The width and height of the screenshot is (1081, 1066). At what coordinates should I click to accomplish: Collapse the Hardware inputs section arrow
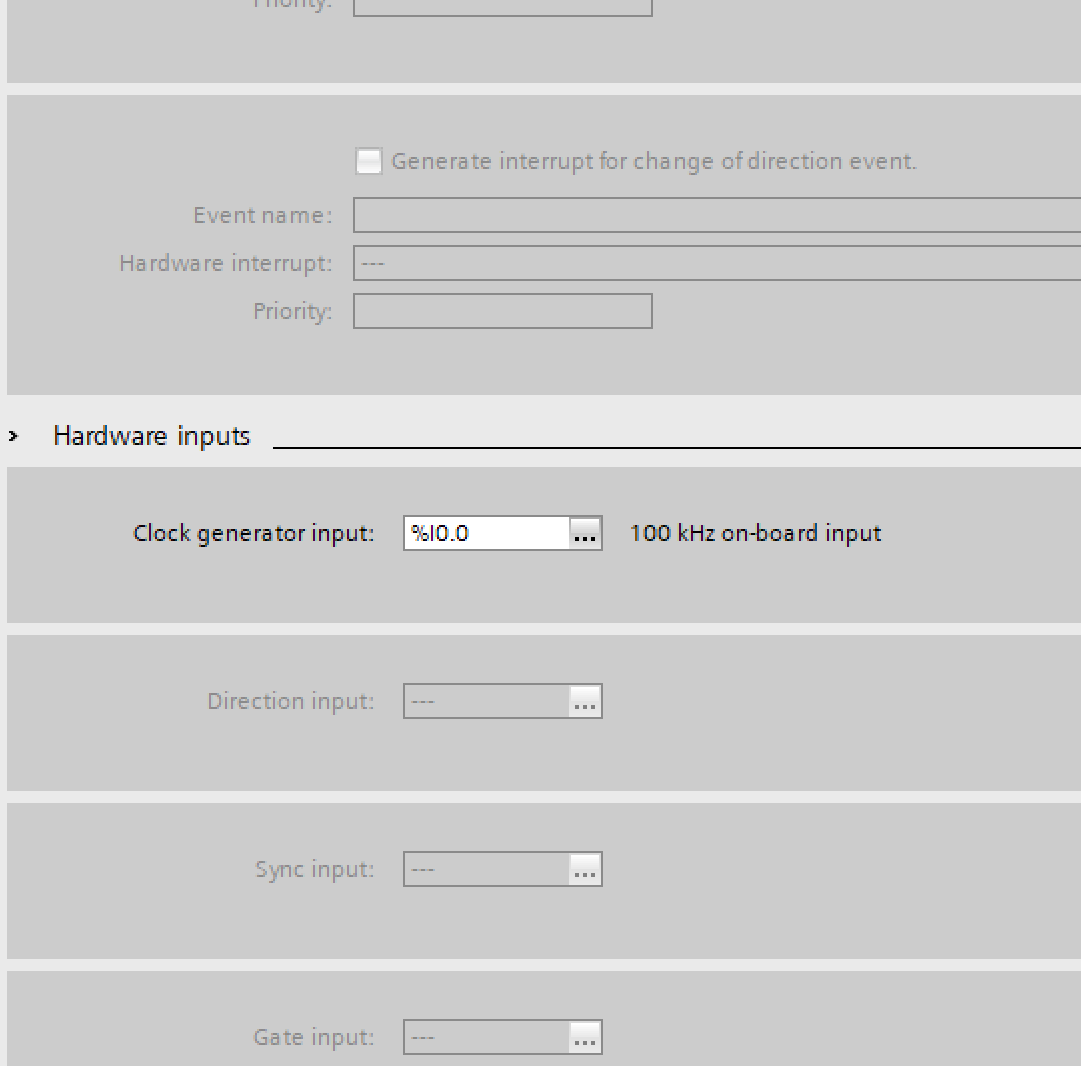pyautogui.click(x=13, y=436)
